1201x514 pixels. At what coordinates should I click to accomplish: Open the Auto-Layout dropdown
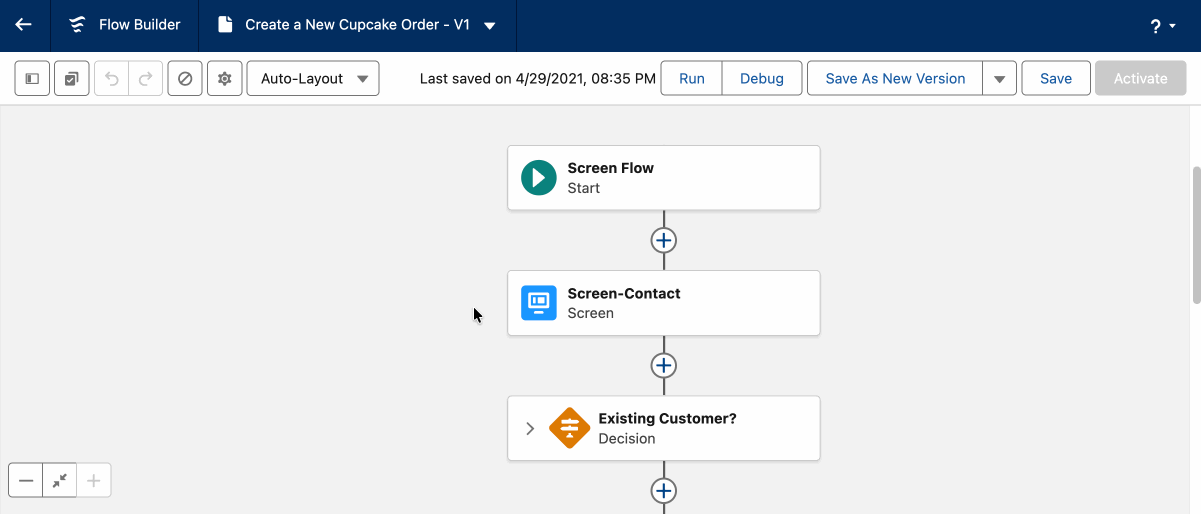(x=313, y=79)
